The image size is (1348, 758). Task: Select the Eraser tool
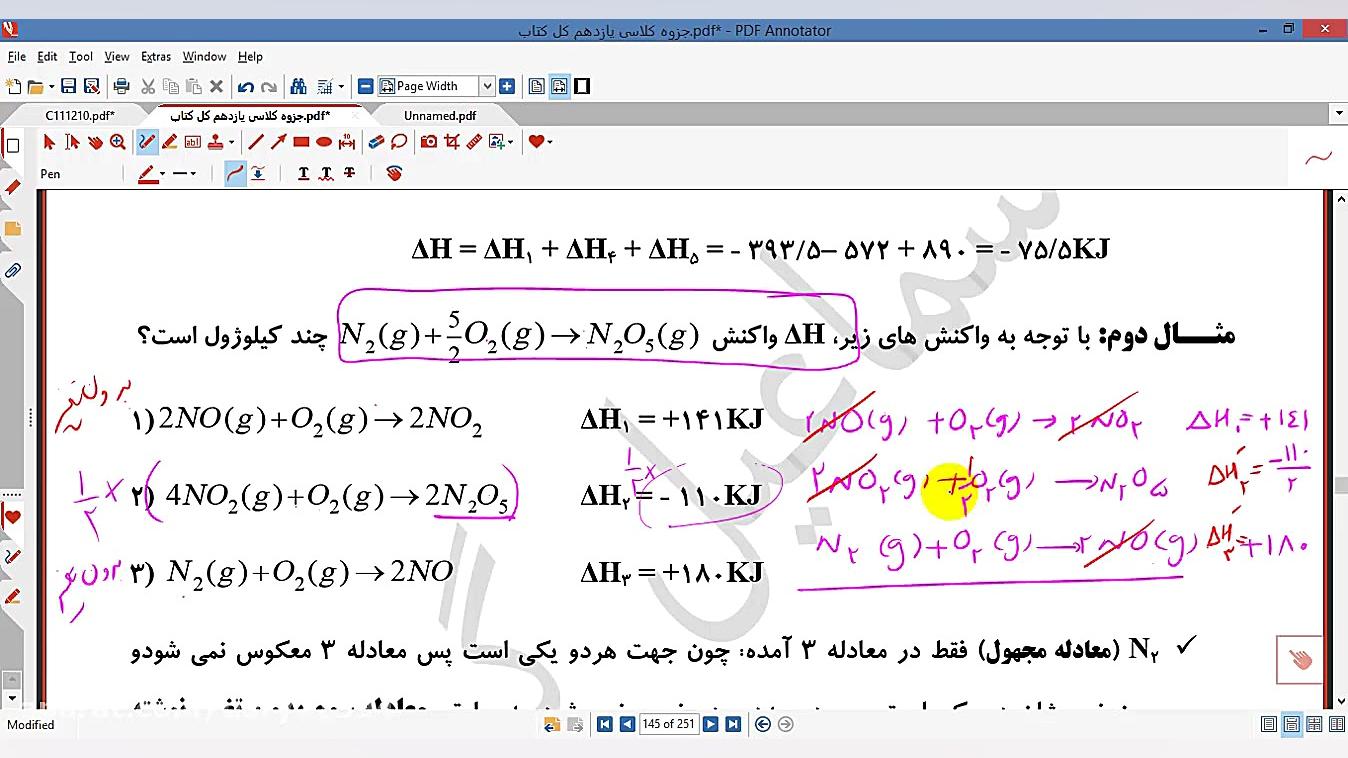[x=376, y=142]
